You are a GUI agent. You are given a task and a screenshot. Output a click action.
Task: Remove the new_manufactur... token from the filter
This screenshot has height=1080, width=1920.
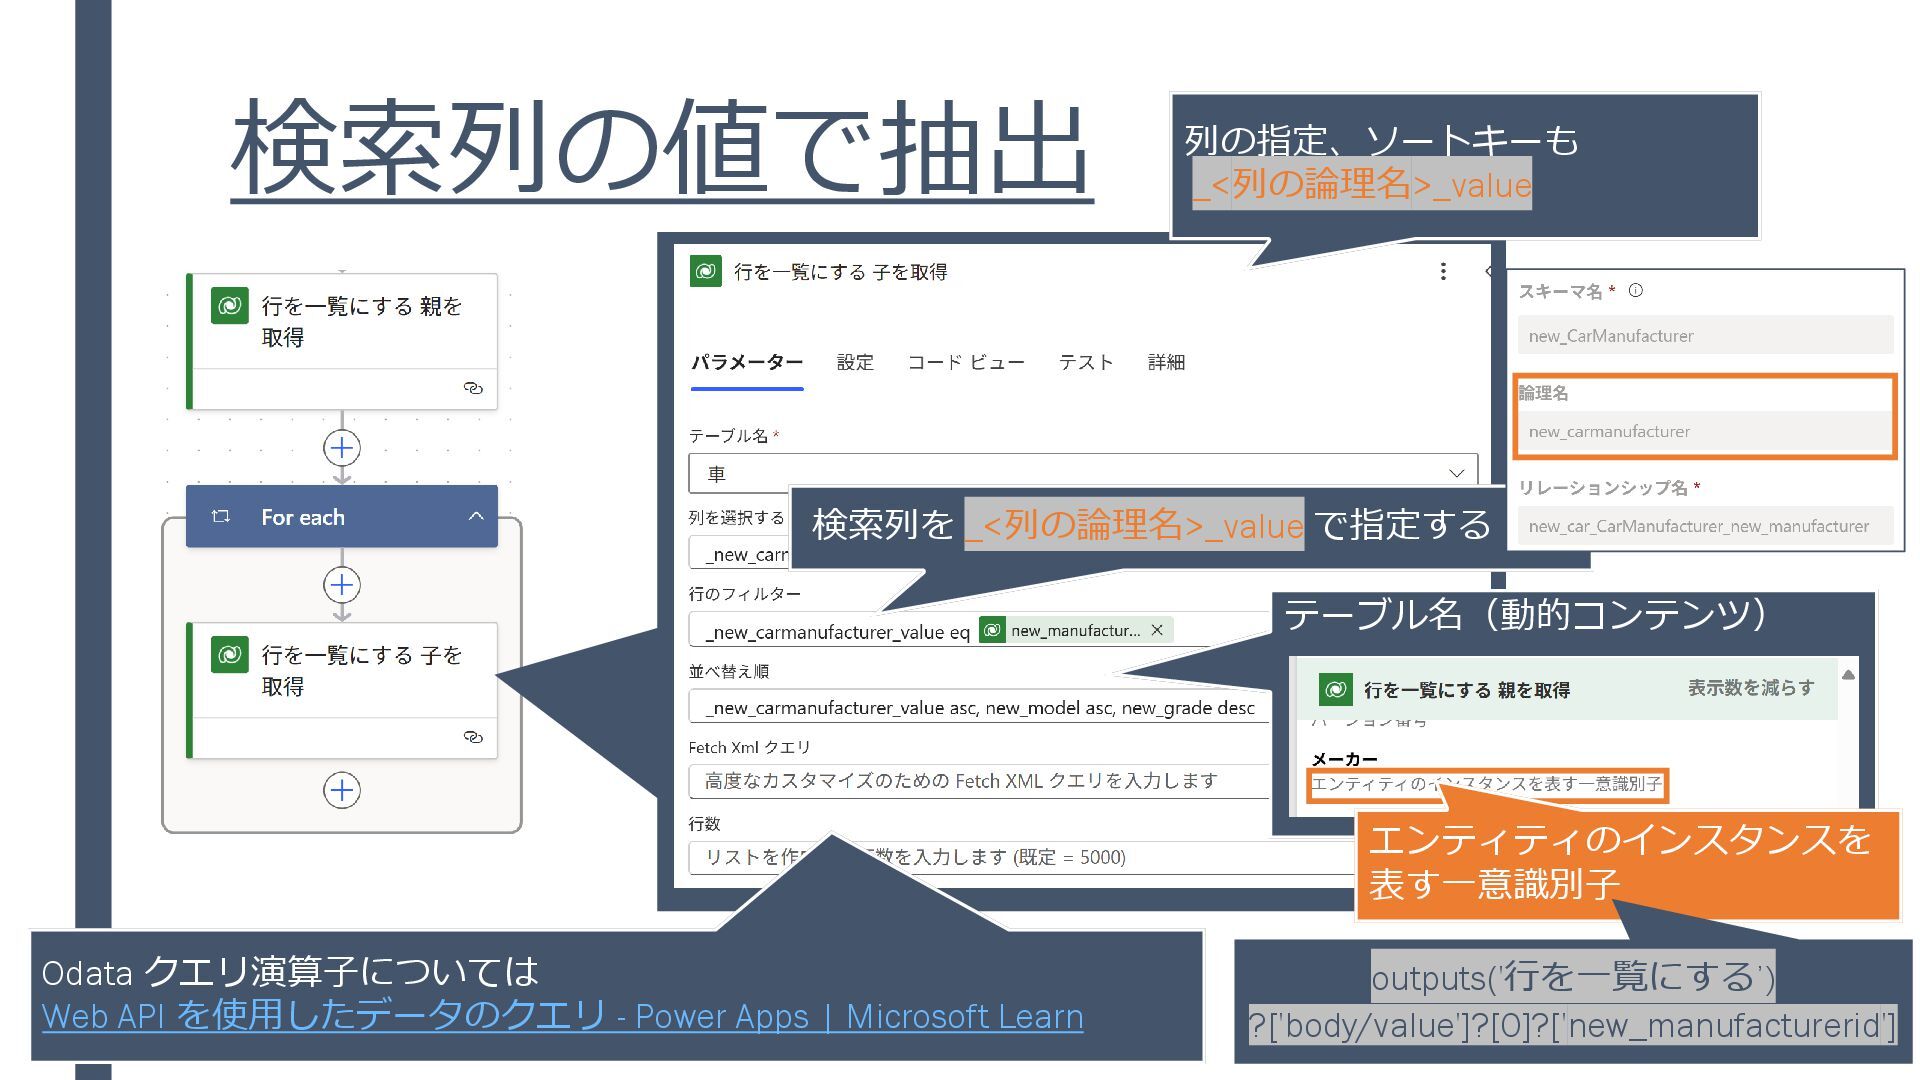click(1157, 630)
